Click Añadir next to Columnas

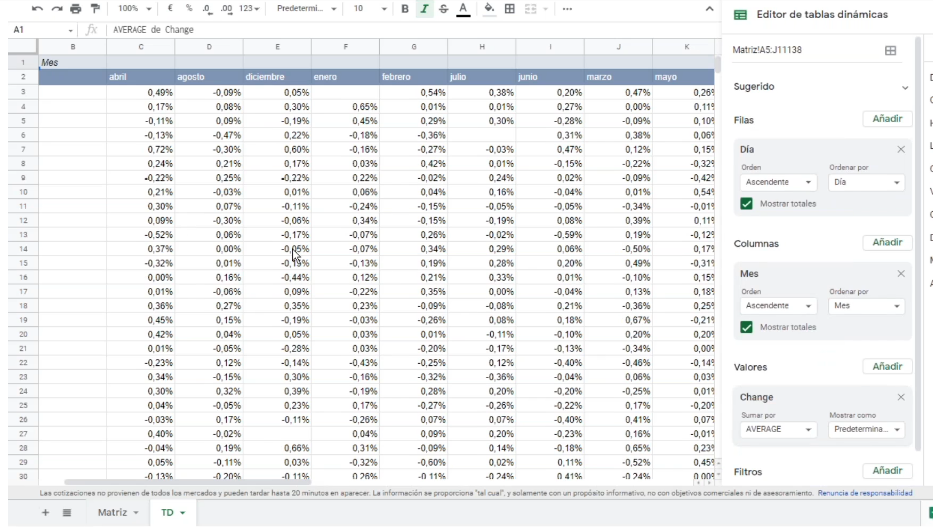tap(887, 243)
